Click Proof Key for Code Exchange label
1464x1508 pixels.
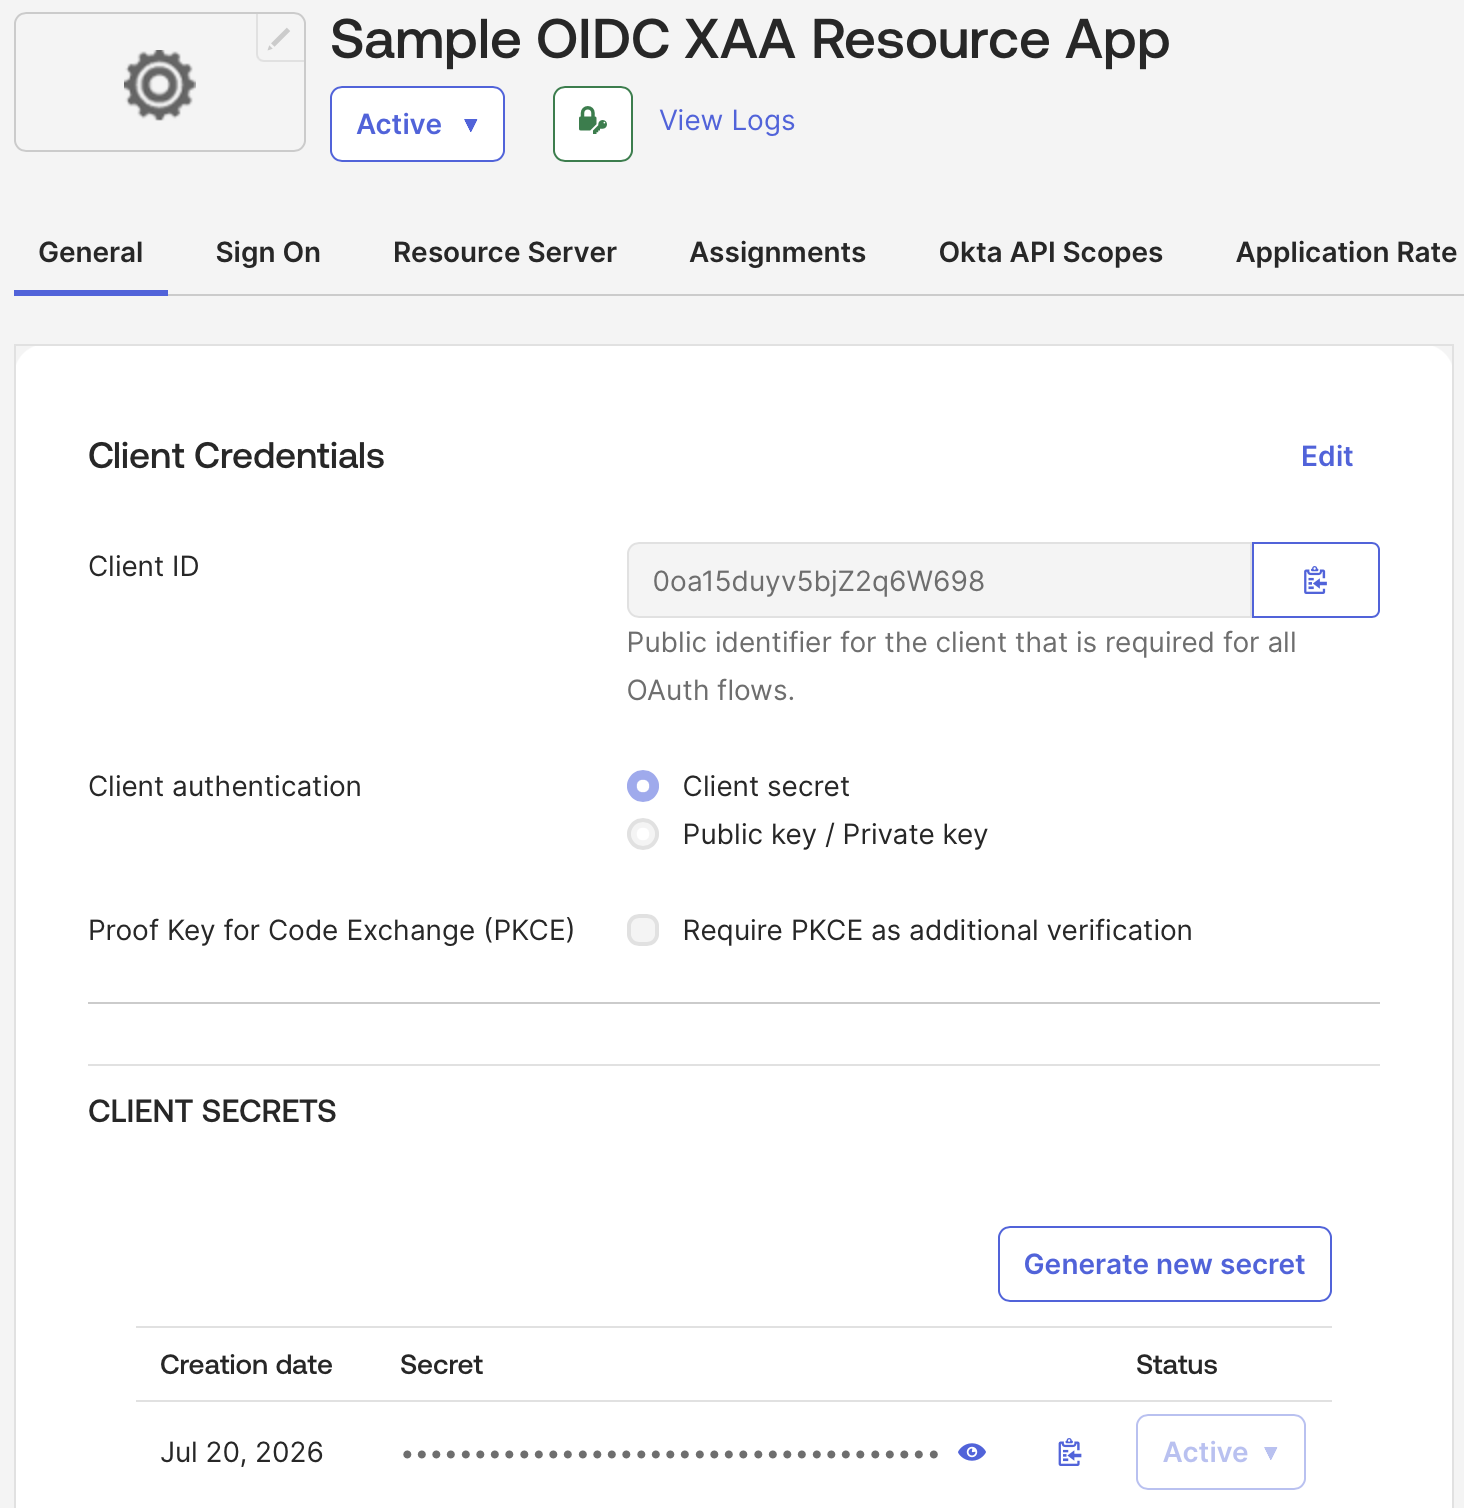click(x=331, y=930)
